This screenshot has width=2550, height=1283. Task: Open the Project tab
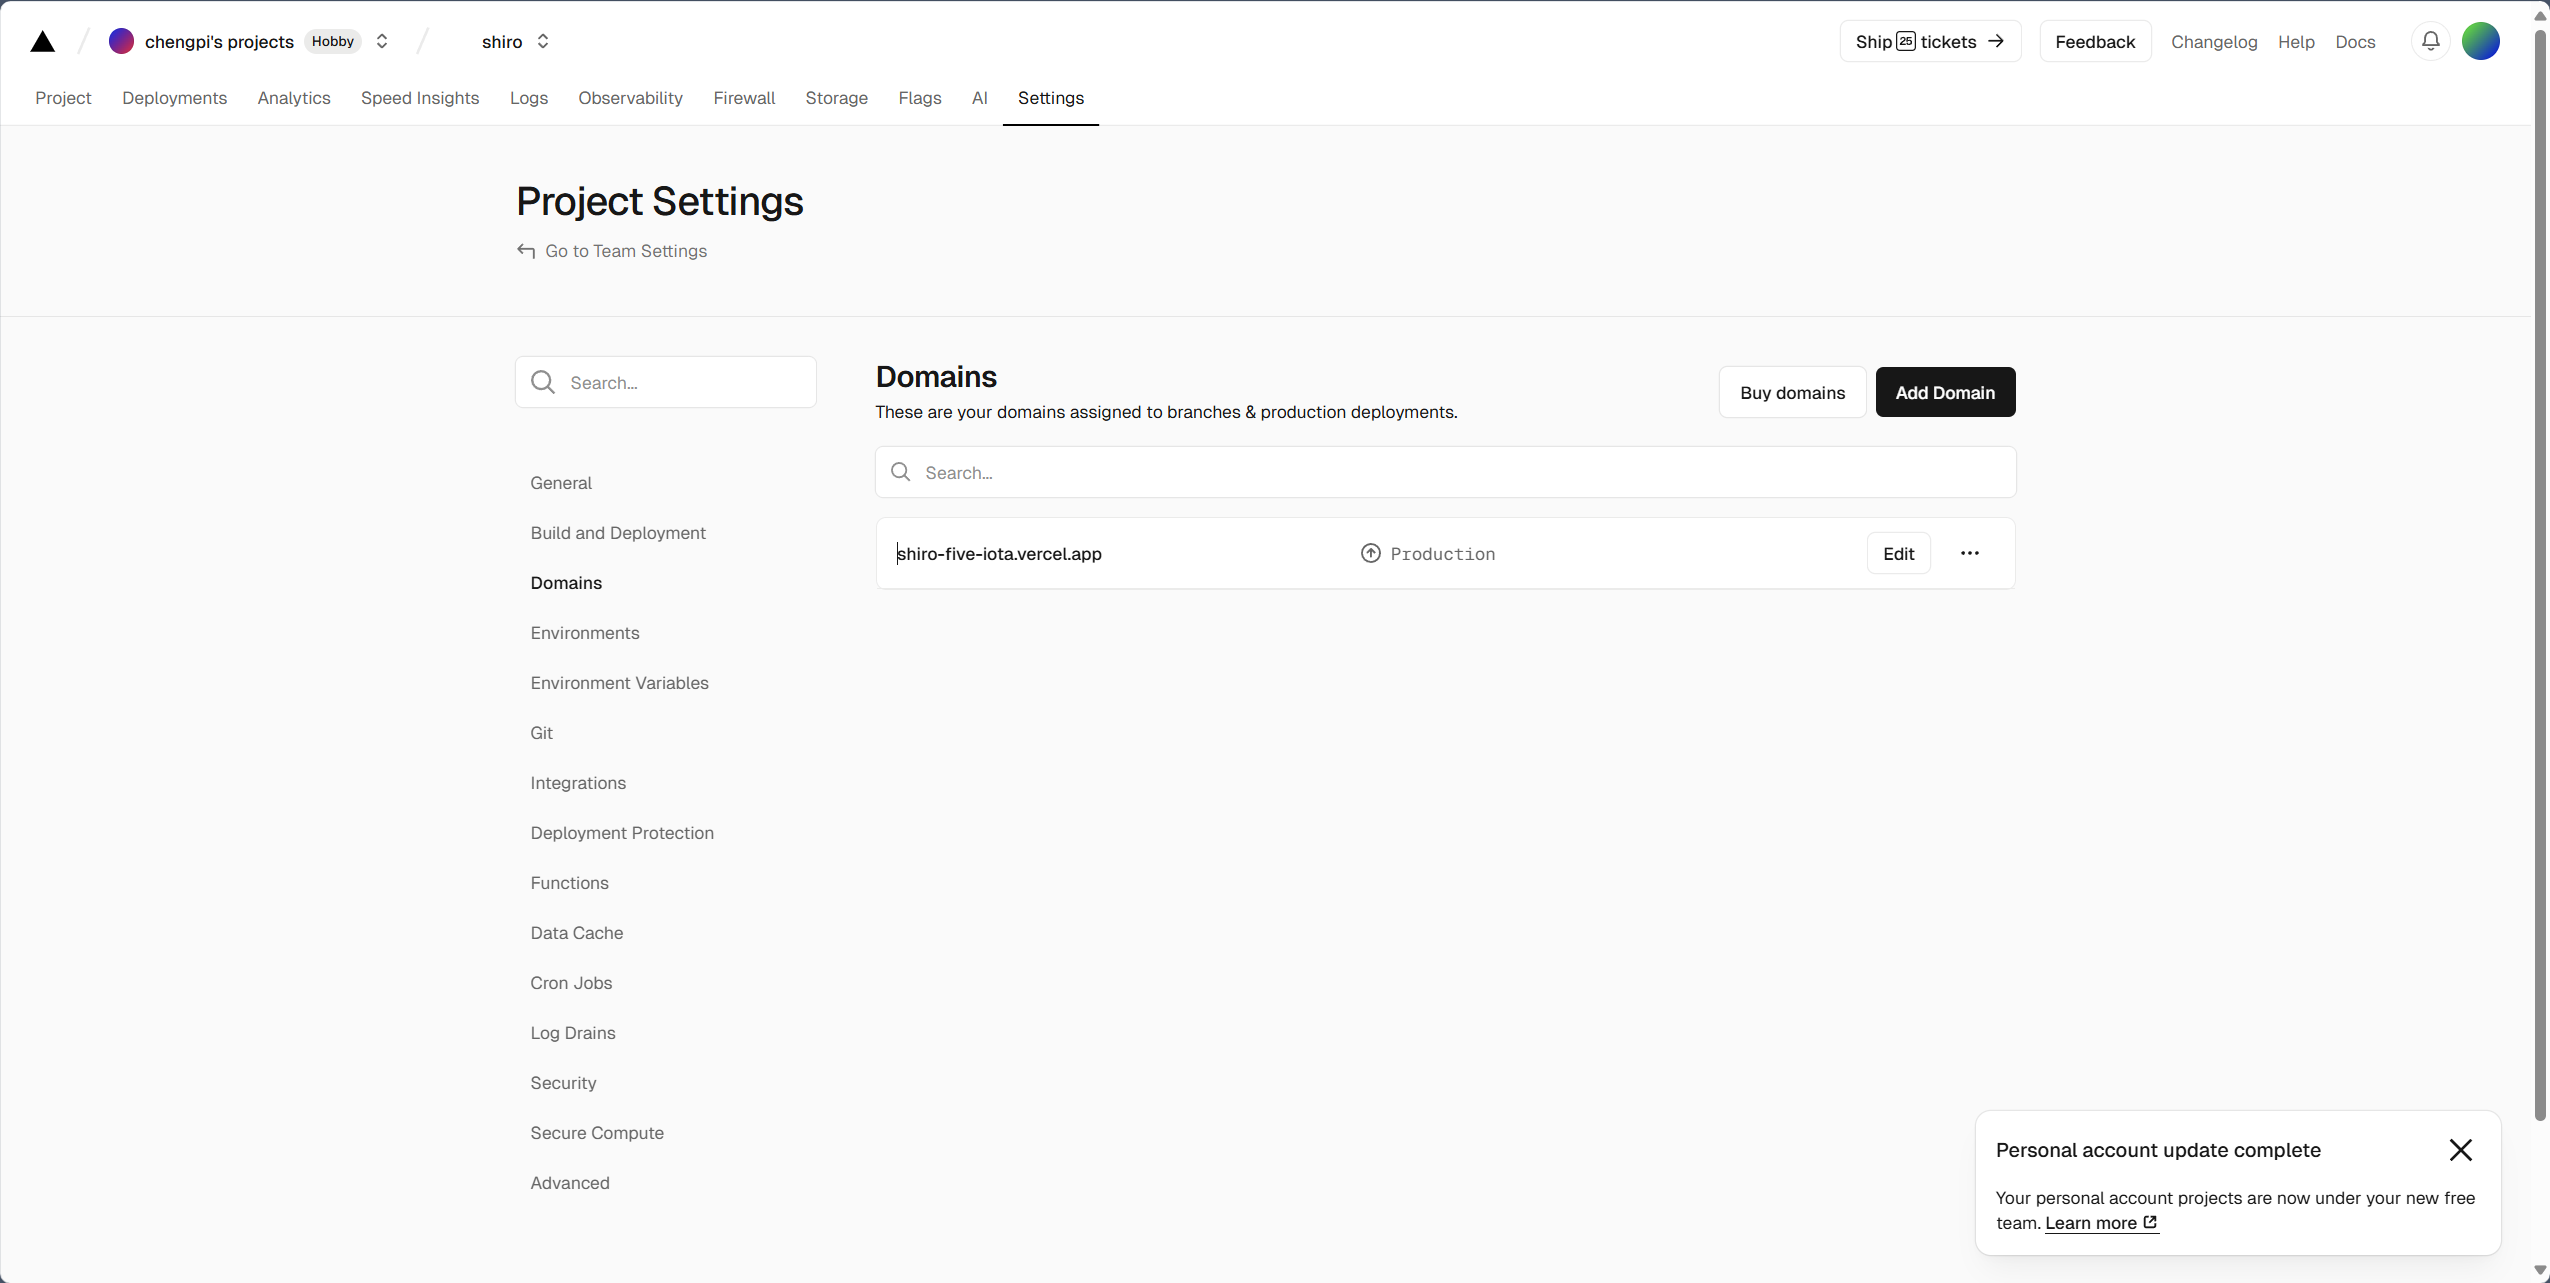pos(63,98)
